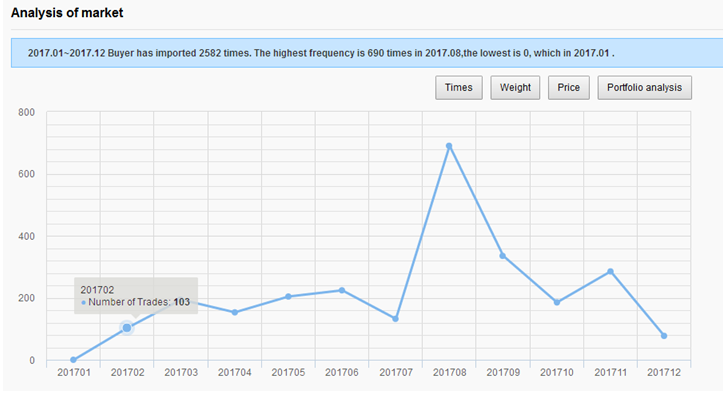Select the 201707 data point
Image resolution: width=723 pixels, height=393 pixels.
[x=395, y=319]
